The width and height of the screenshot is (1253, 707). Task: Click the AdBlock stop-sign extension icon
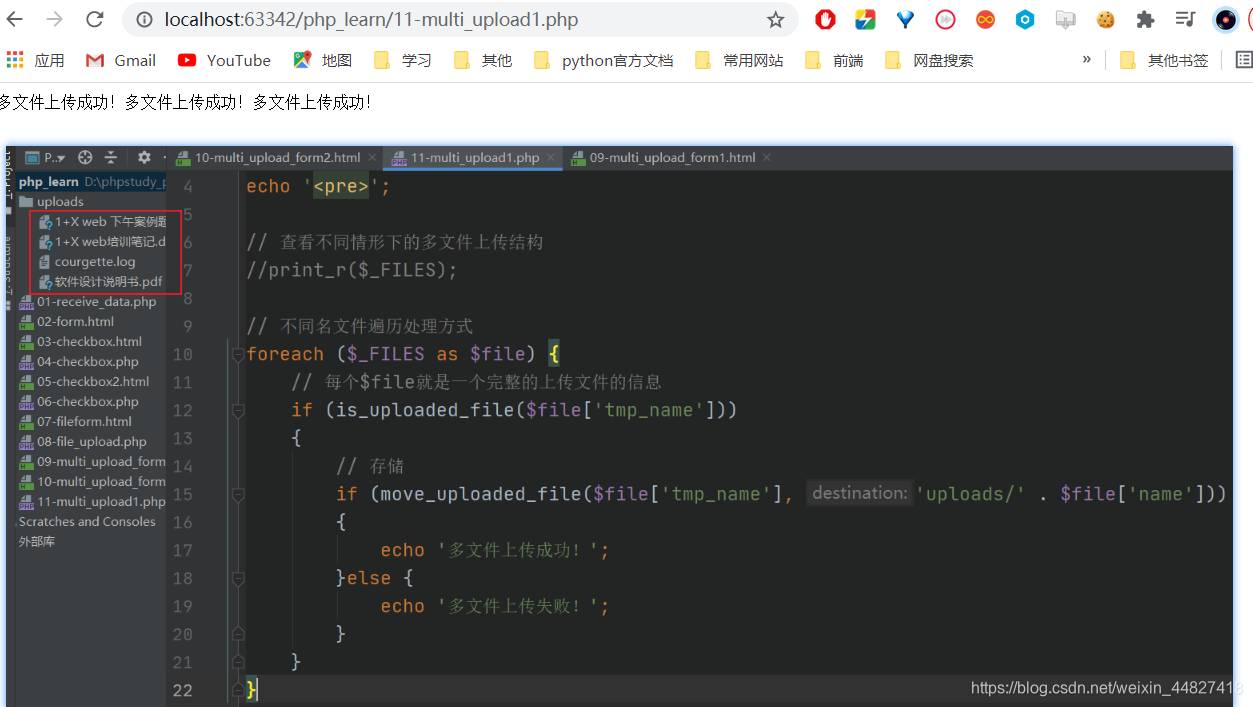824,19
